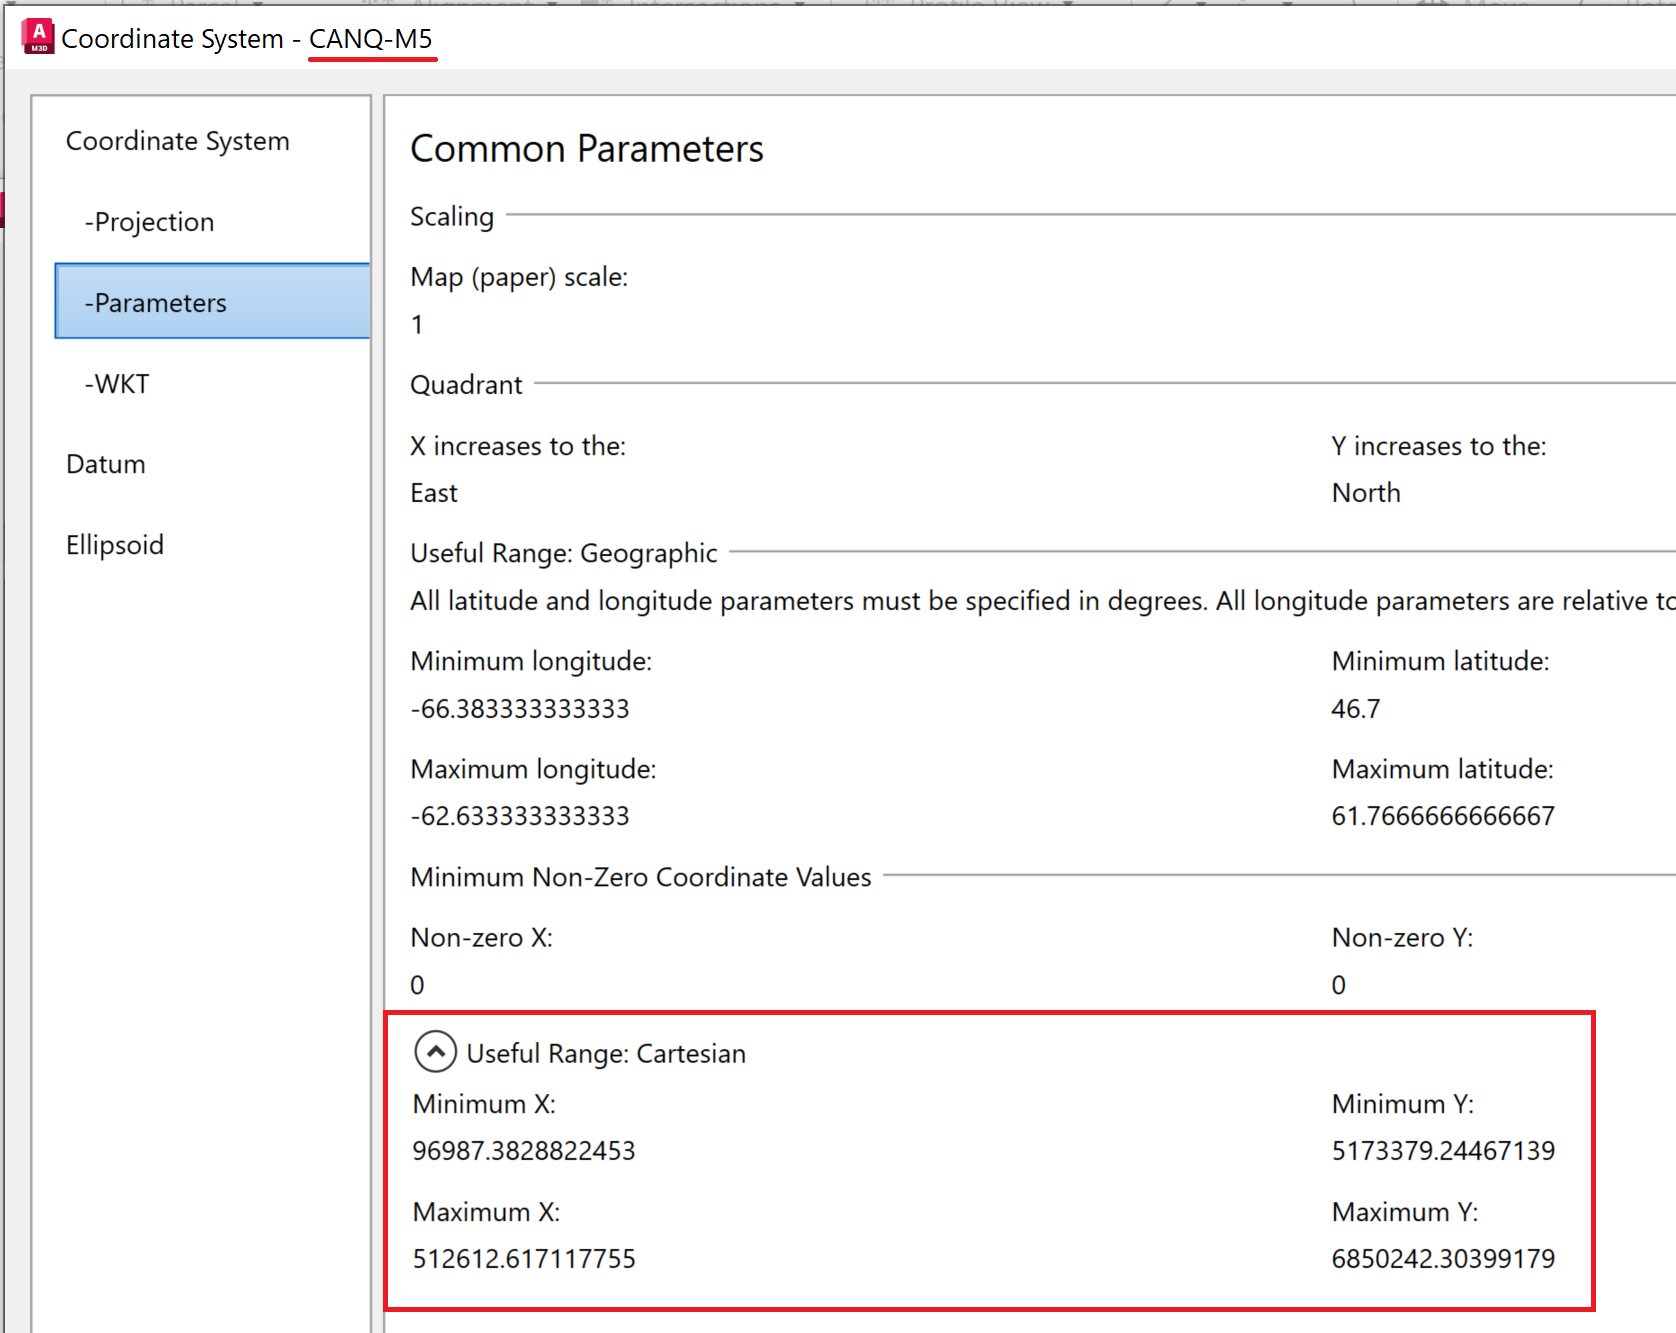The width and height of the screenshot is (1676, 1333).
Task: Open the -Projection page
Action: 149,222
